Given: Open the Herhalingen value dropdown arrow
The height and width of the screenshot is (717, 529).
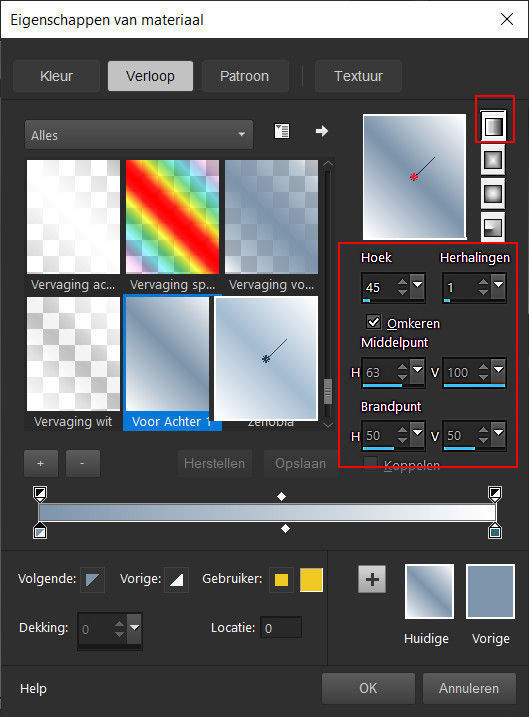Looking at the screenshot, I should point(498,285).
